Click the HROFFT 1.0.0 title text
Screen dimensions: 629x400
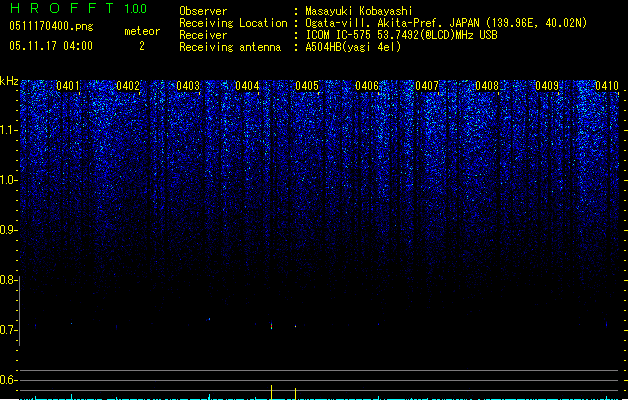coord(78,8)
